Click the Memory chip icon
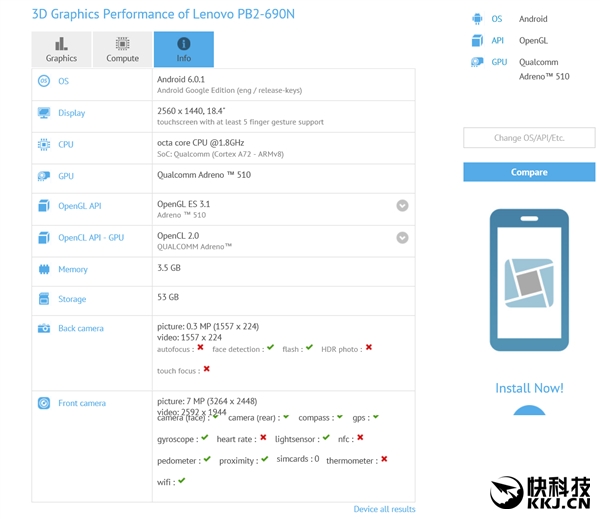600x519 pixels. (44, 269)
